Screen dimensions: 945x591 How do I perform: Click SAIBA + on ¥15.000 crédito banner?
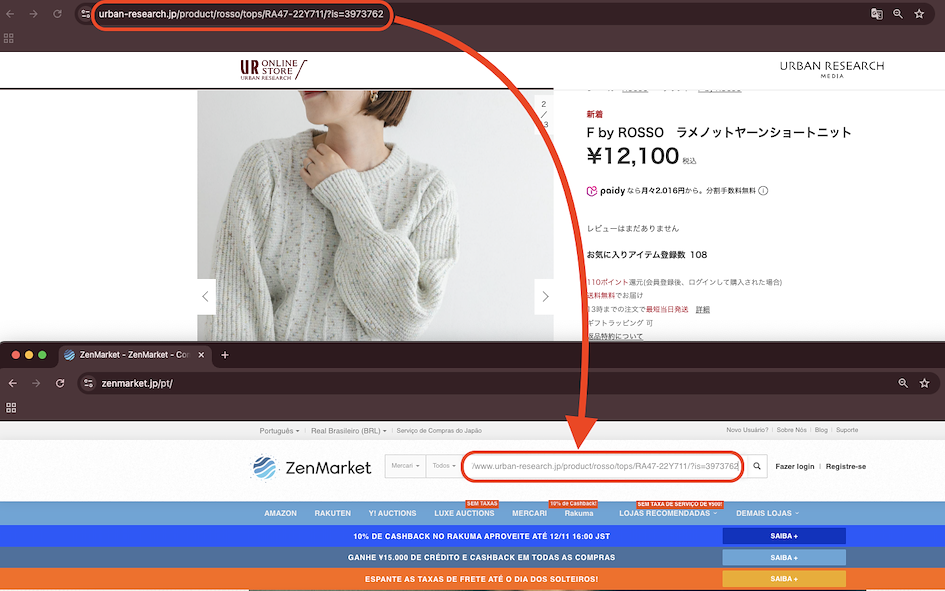pyautogui.click(x=784, y=557)
